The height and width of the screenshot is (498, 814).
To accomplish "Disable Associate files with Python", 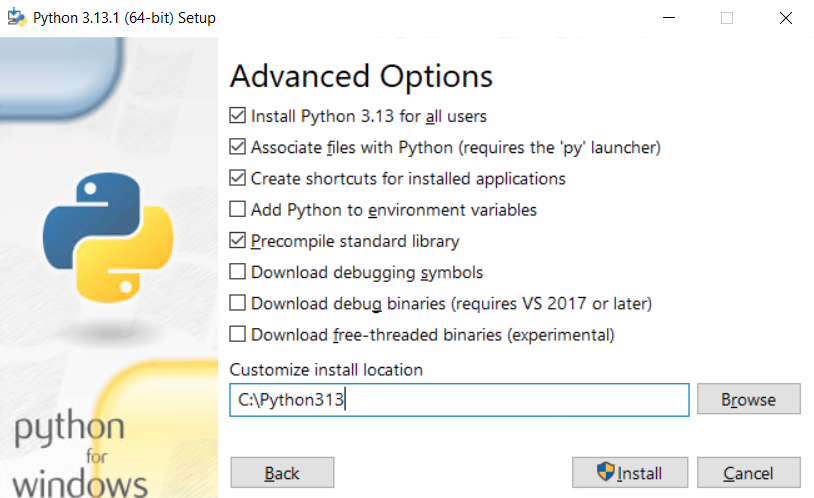I will [238, 147].
